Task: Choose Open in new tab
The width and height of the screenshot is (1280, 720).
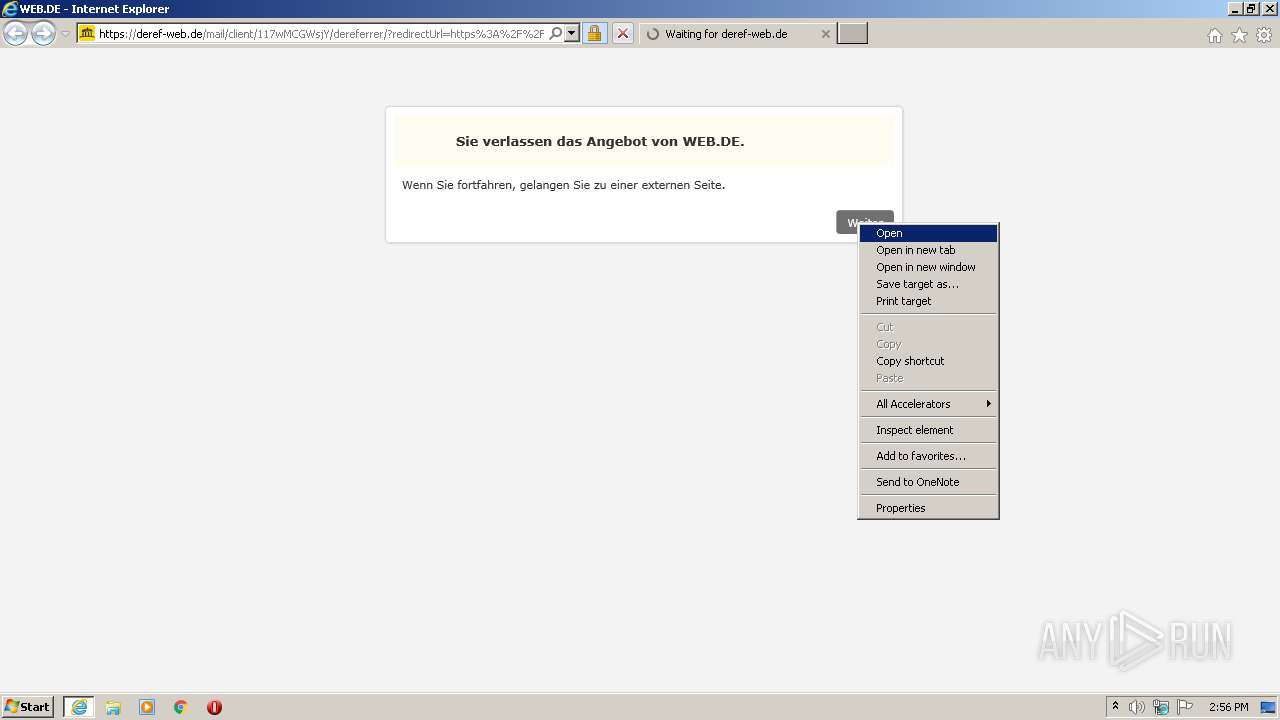Action: coord(928,250)
